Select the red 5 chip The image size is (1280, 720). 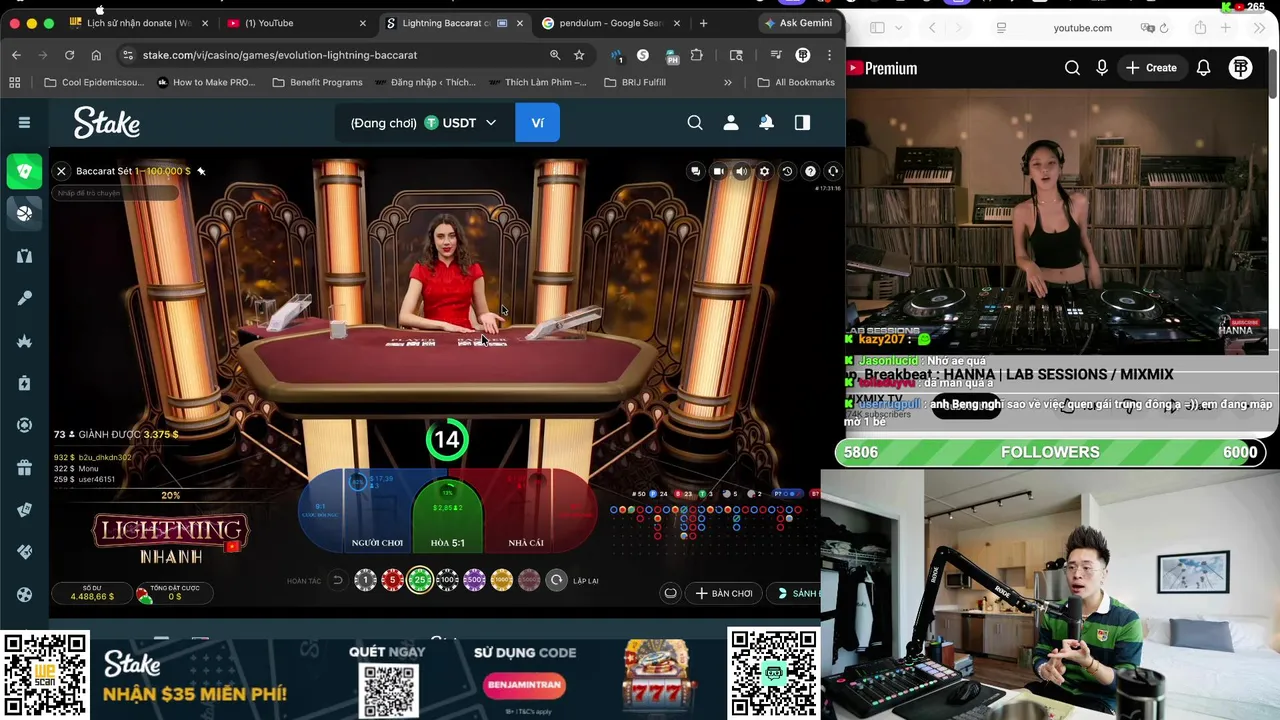click(x=393, y=580)
